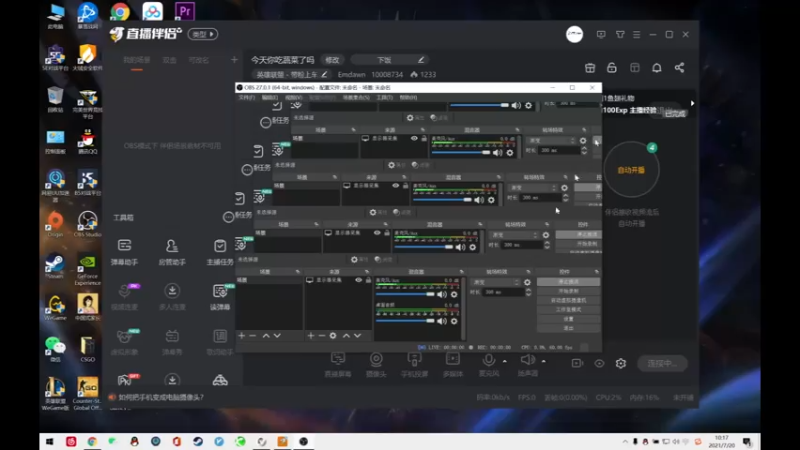Image resolution: width=800 pixels, height=450 pixels.
Task: Toggle the 自动开播 circular switch
Action: [x=632, y=170]
